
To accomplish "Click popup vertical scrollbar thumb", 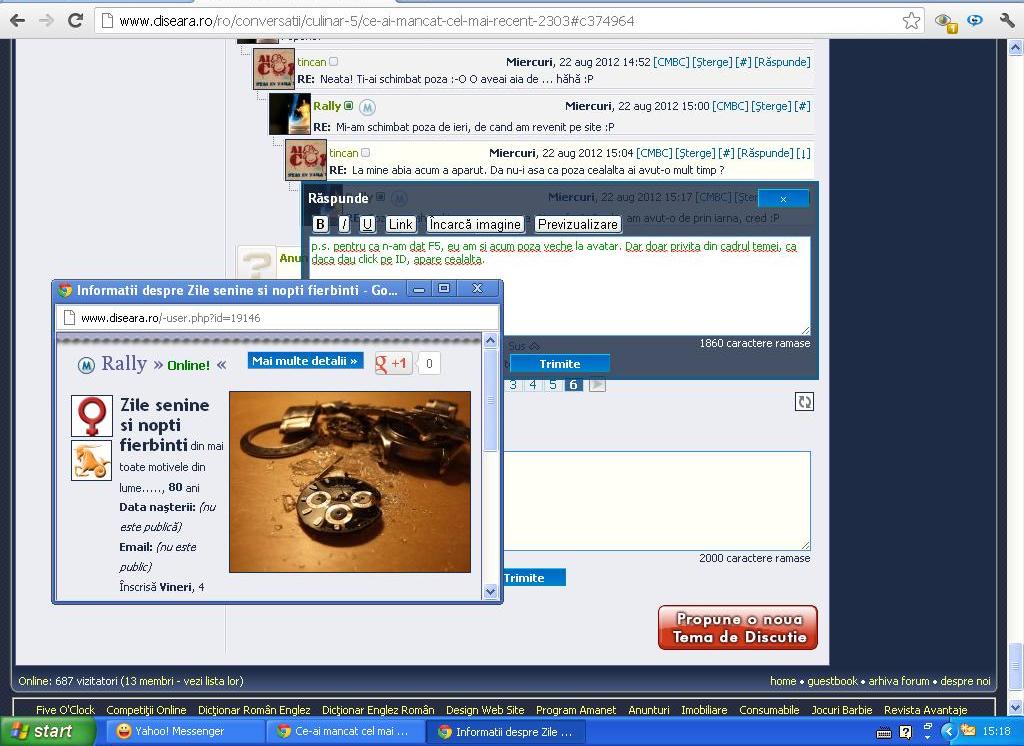I will (490, 400).
